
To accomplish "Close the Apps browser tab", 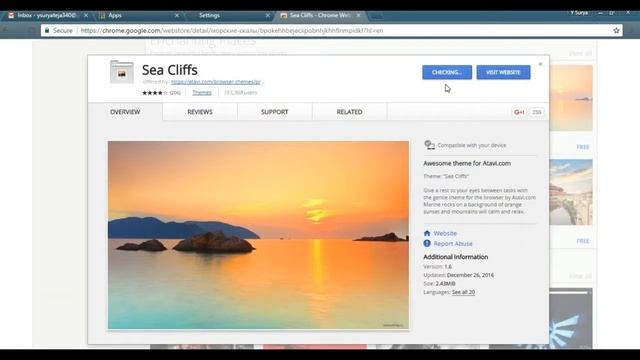I will click(177, 15).
